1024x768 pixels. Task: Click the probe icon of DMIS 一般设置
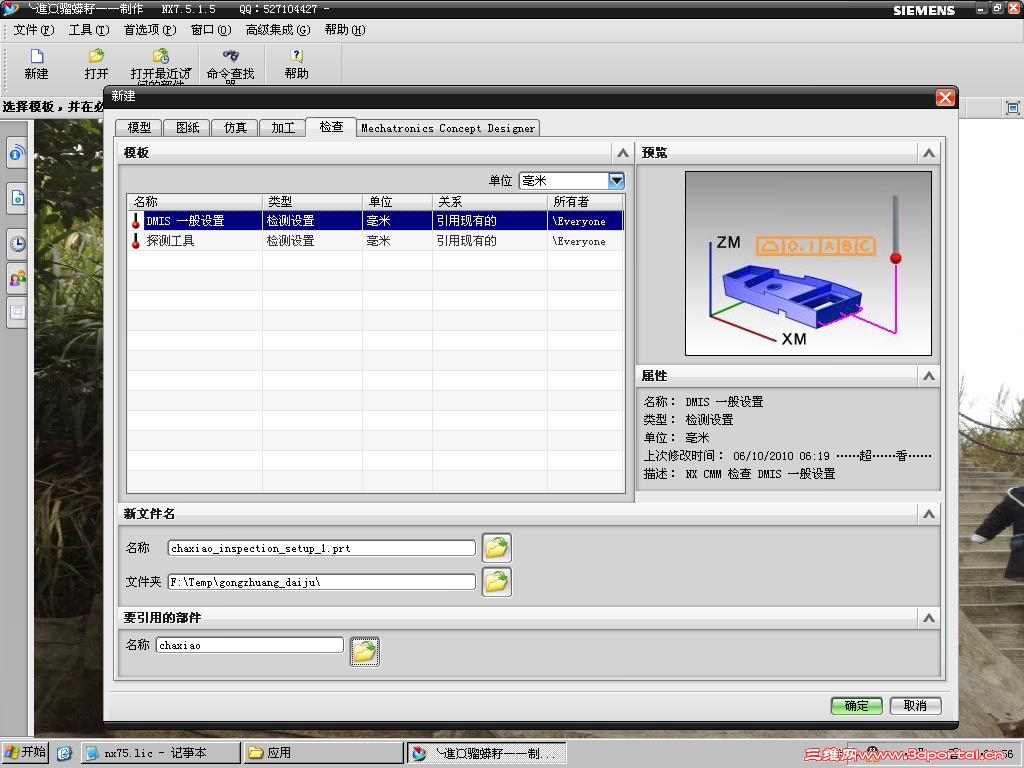click(136, 221)
